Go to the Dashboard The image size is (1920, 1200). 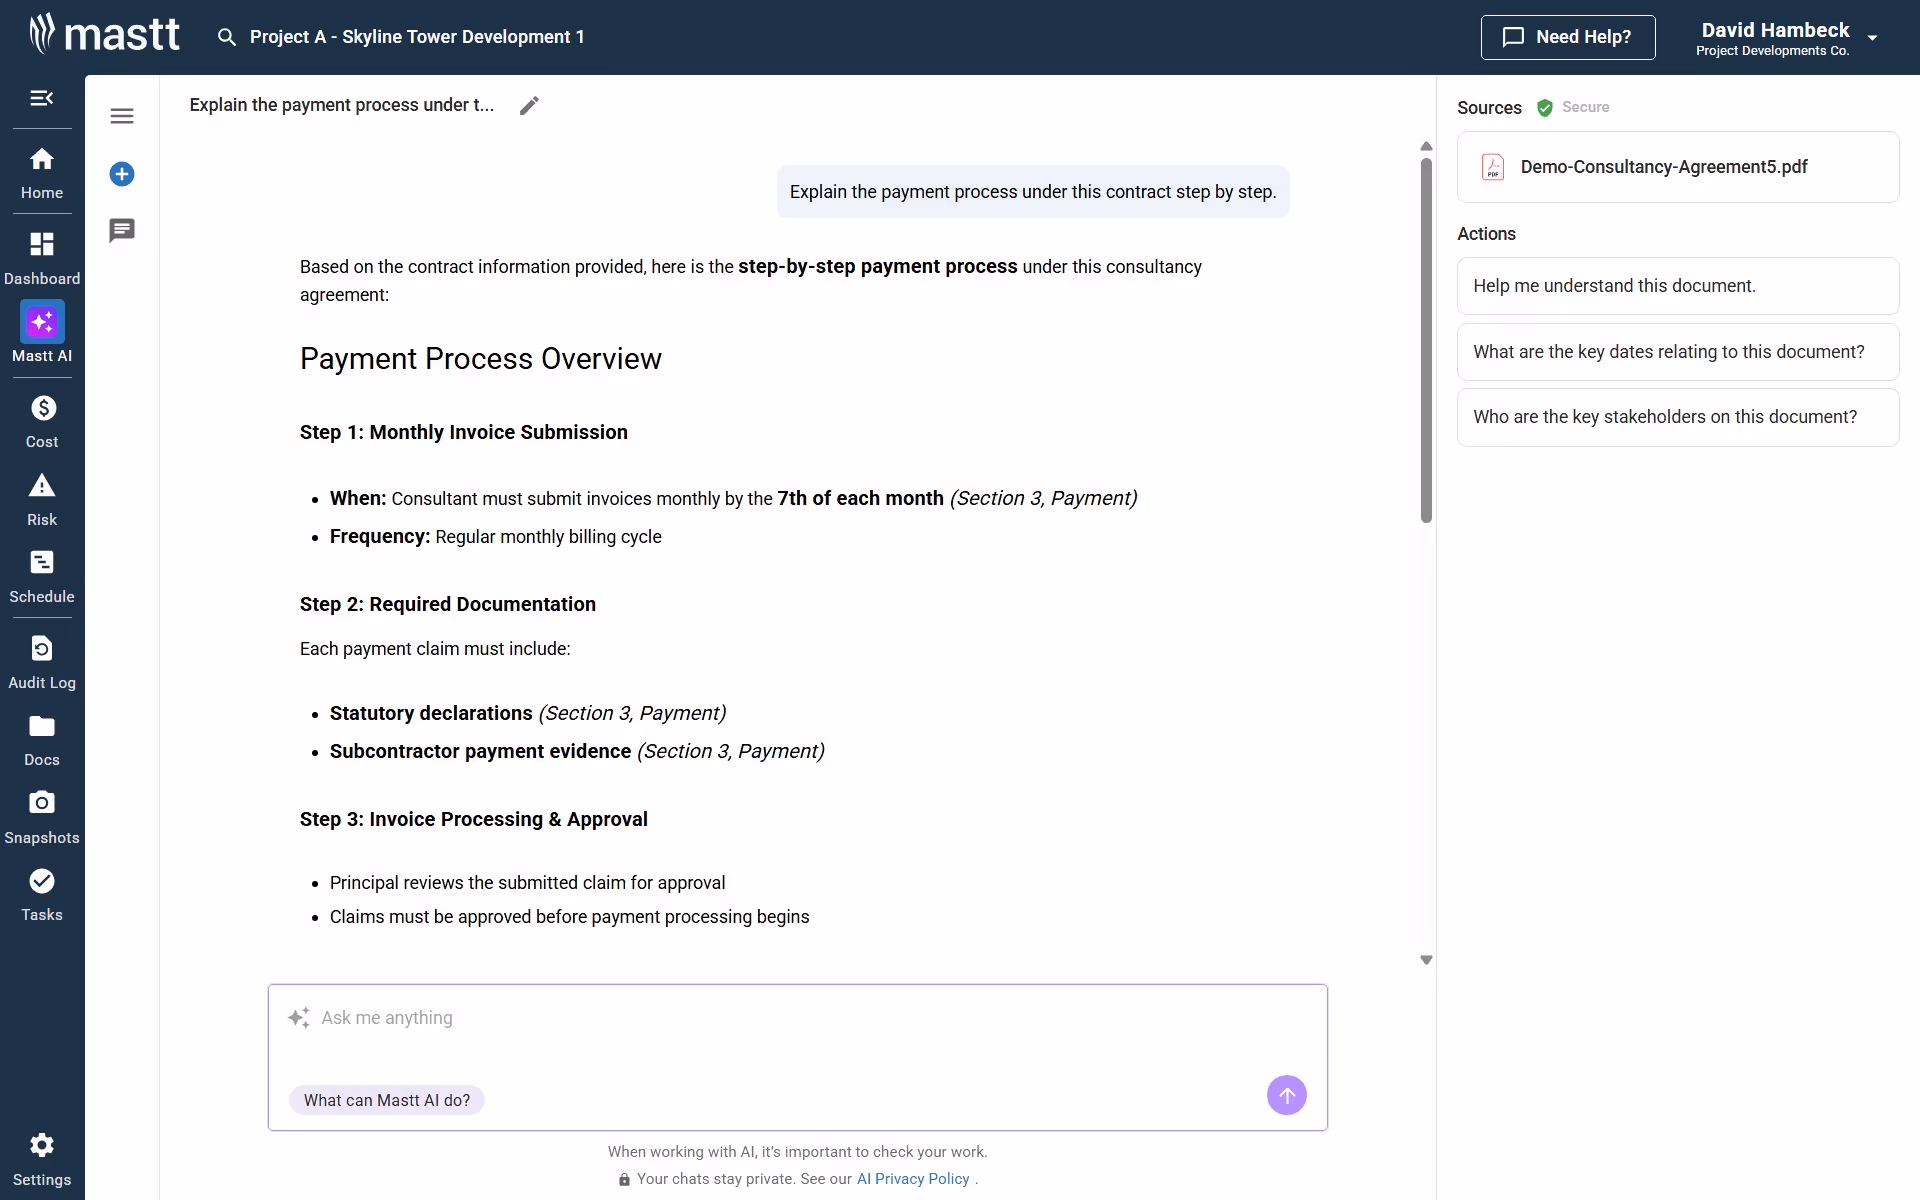41,255
